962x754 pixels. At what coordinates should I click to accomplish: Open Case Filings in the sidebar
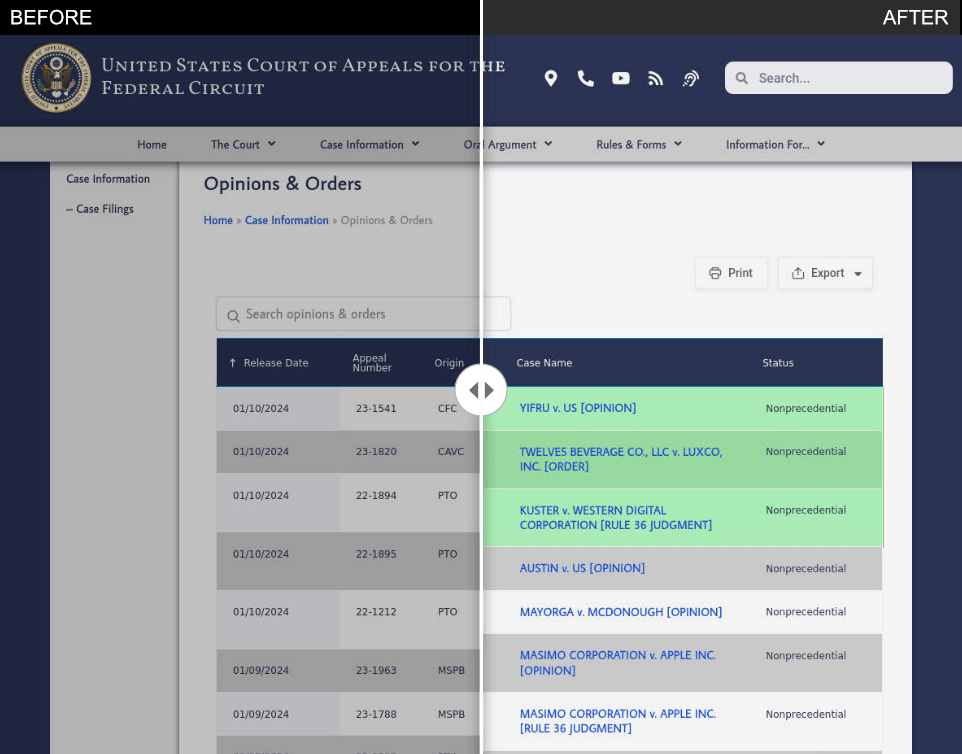click(x=105, y=209)
